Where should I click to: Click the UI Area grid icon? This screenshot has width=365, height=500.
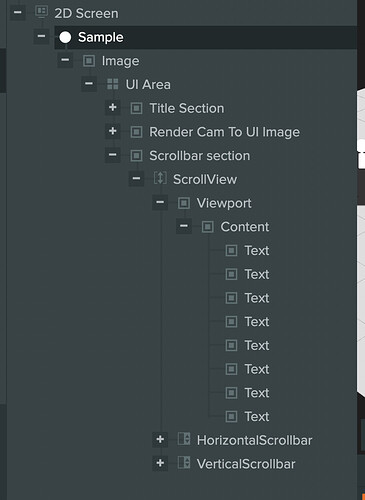coord(113,84)
